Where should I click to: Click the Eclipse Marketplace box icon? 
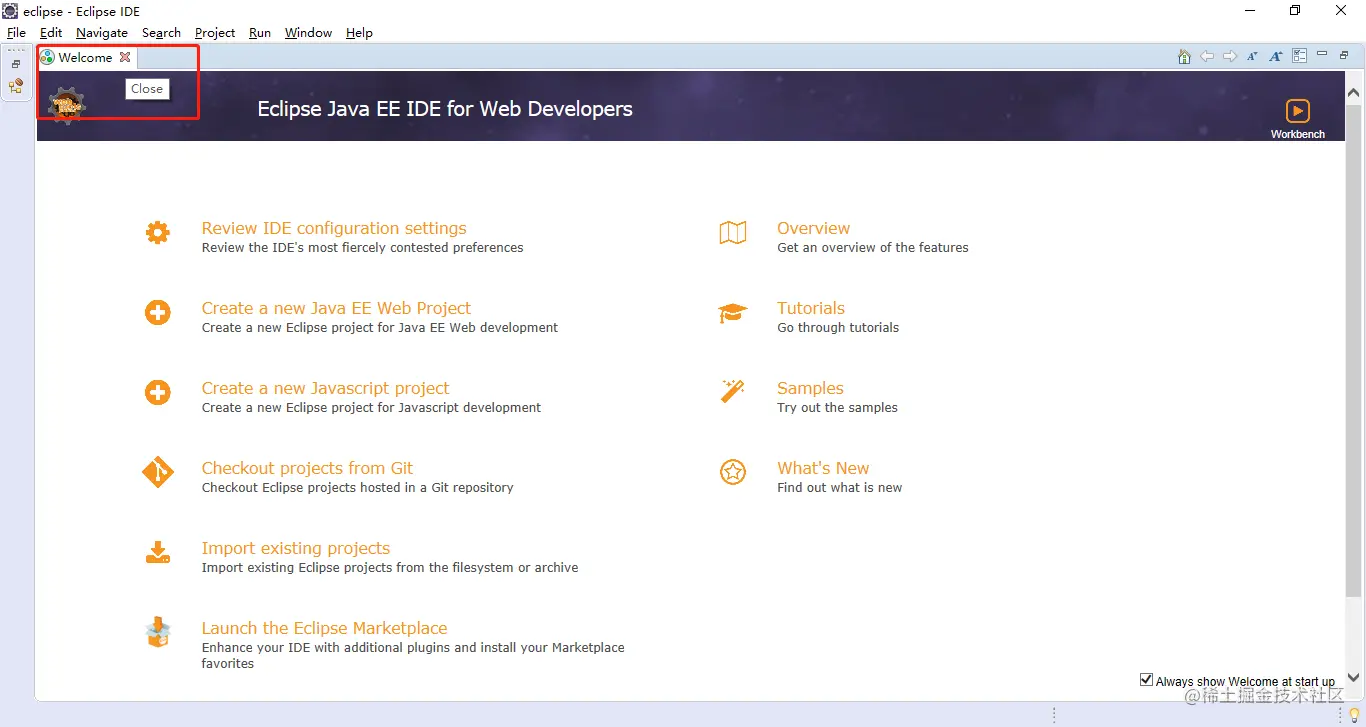[x=158, y=632]
